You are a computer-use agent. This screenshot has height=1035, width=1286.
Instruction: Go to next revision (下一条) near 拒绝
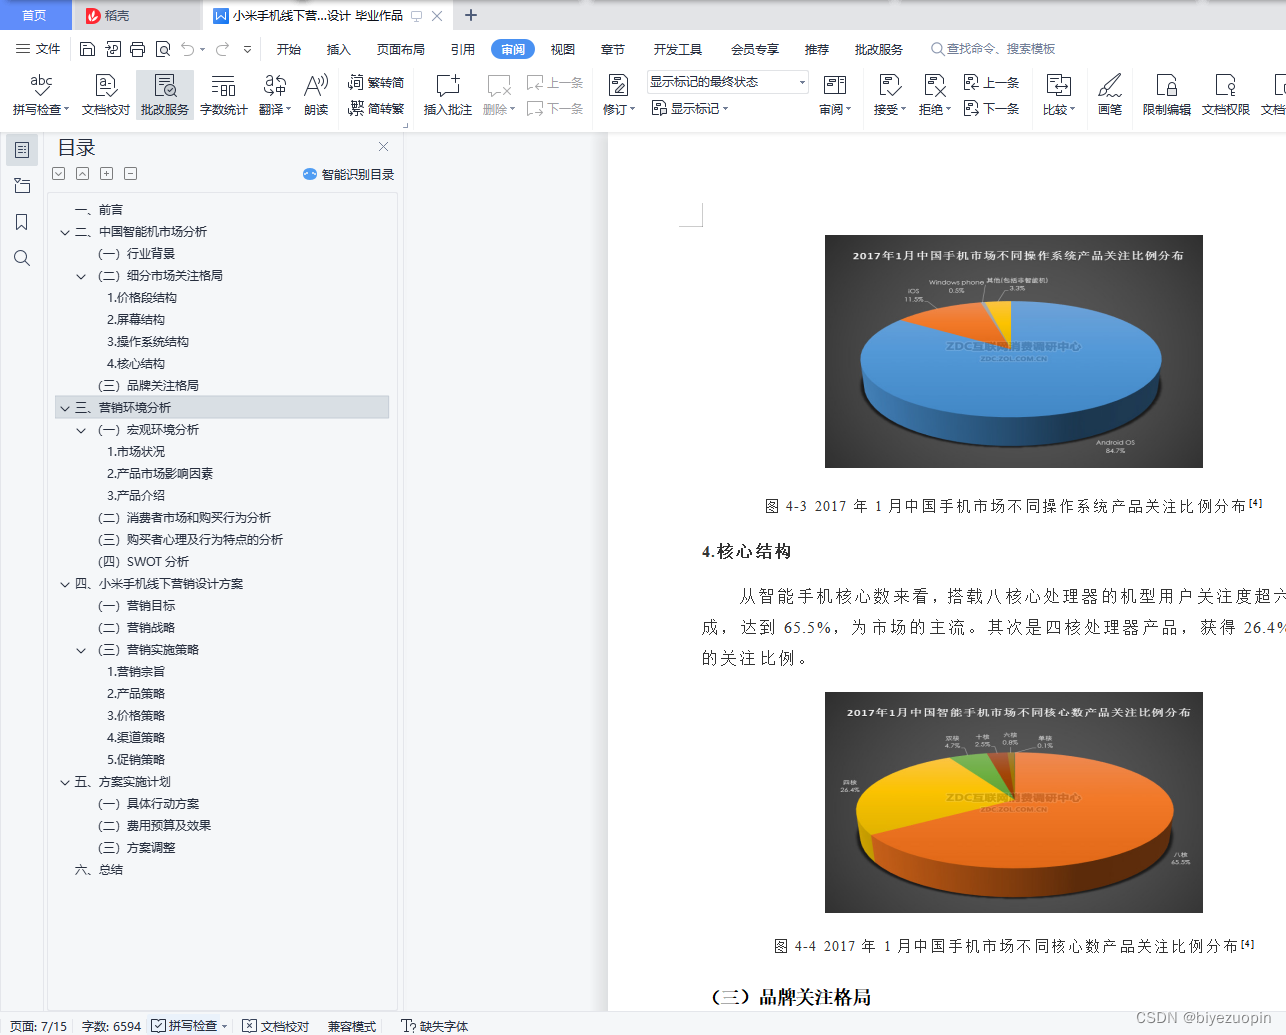tap(991, 108)
